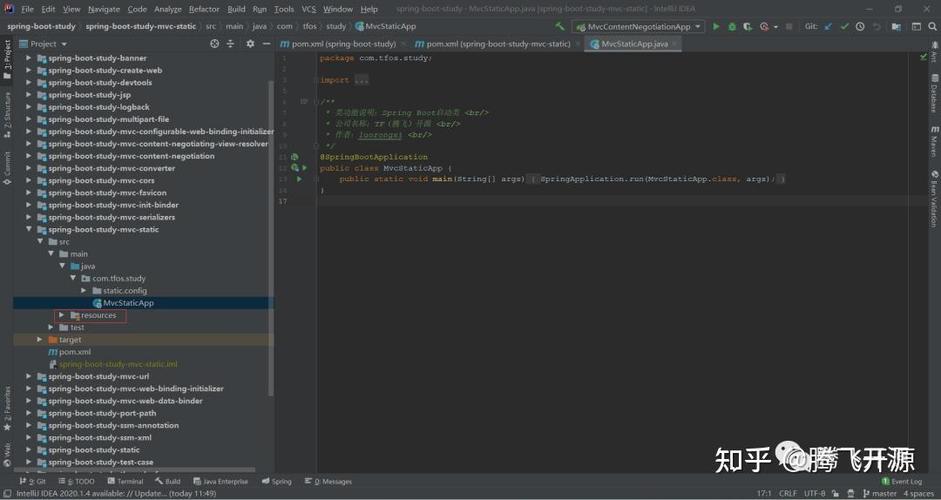Expand static.config package

pos(83,291)
